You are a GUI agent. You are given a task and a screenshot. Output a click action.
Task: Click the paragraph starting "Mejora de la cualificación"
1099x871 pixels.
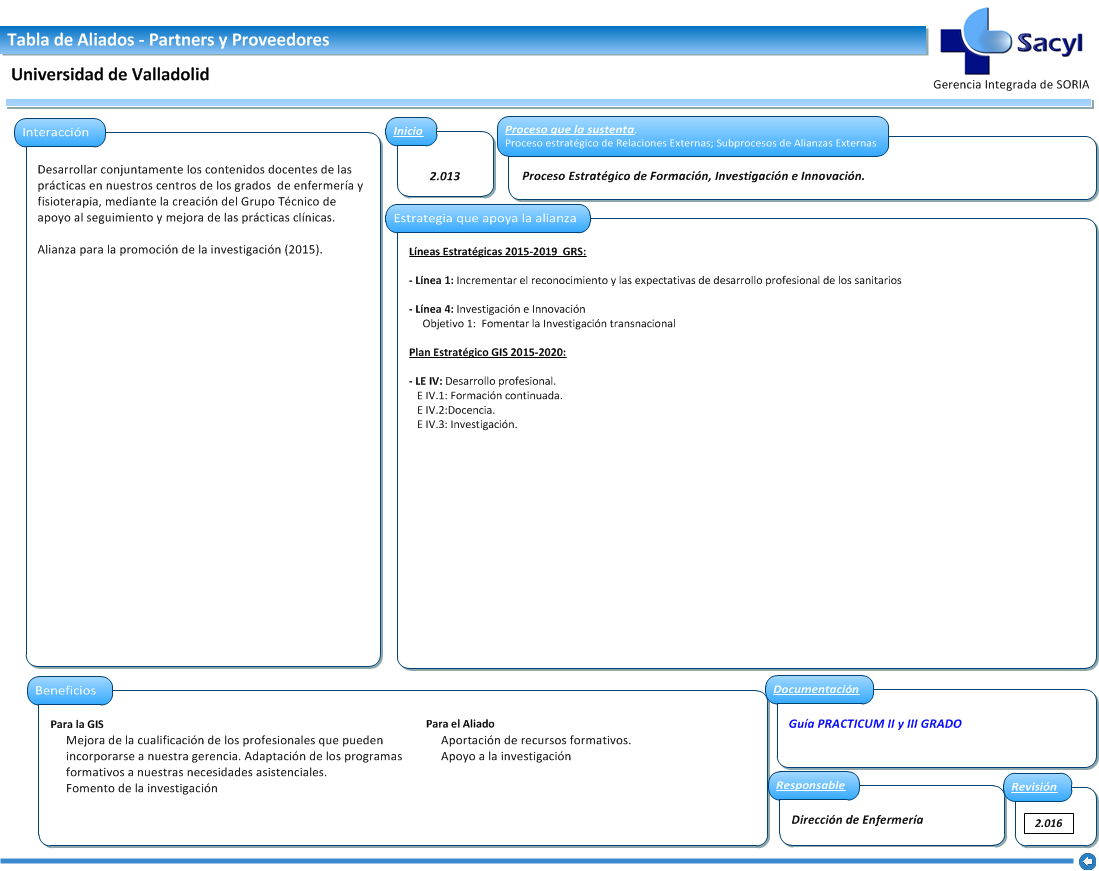tap(234, 756)
